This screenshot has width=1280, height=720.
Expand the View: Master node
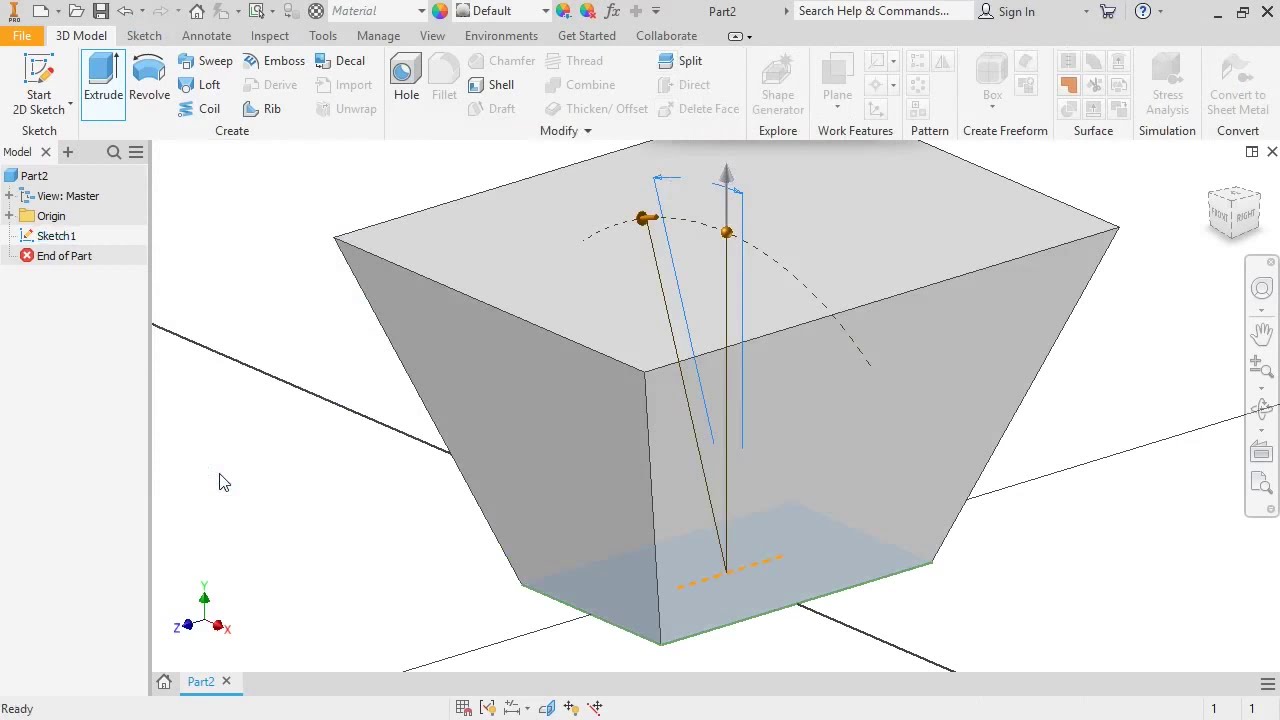[9, 196]
